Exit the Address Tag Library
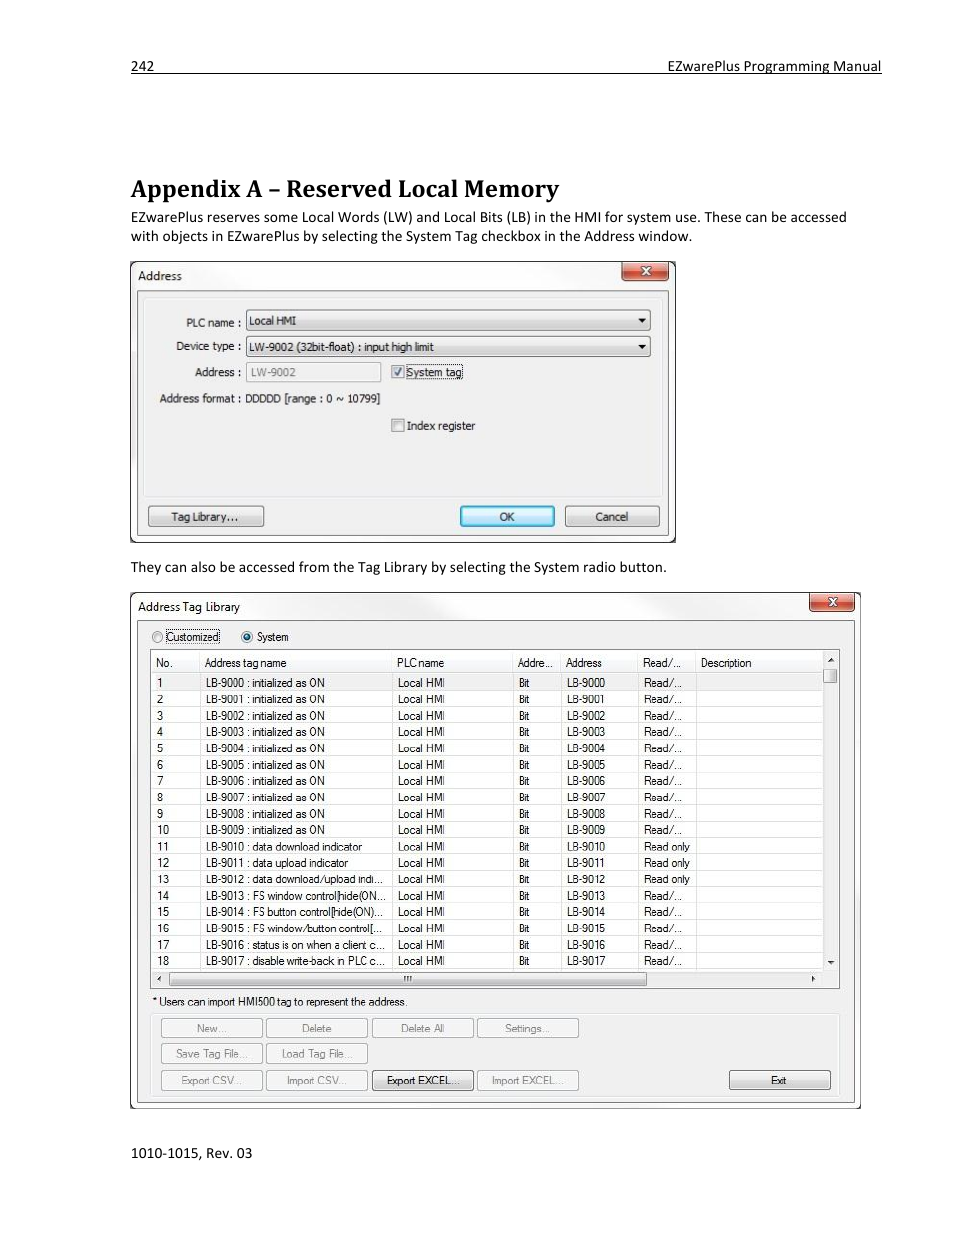Viewport: 954px width, 1235px height. coord(779,1081)
